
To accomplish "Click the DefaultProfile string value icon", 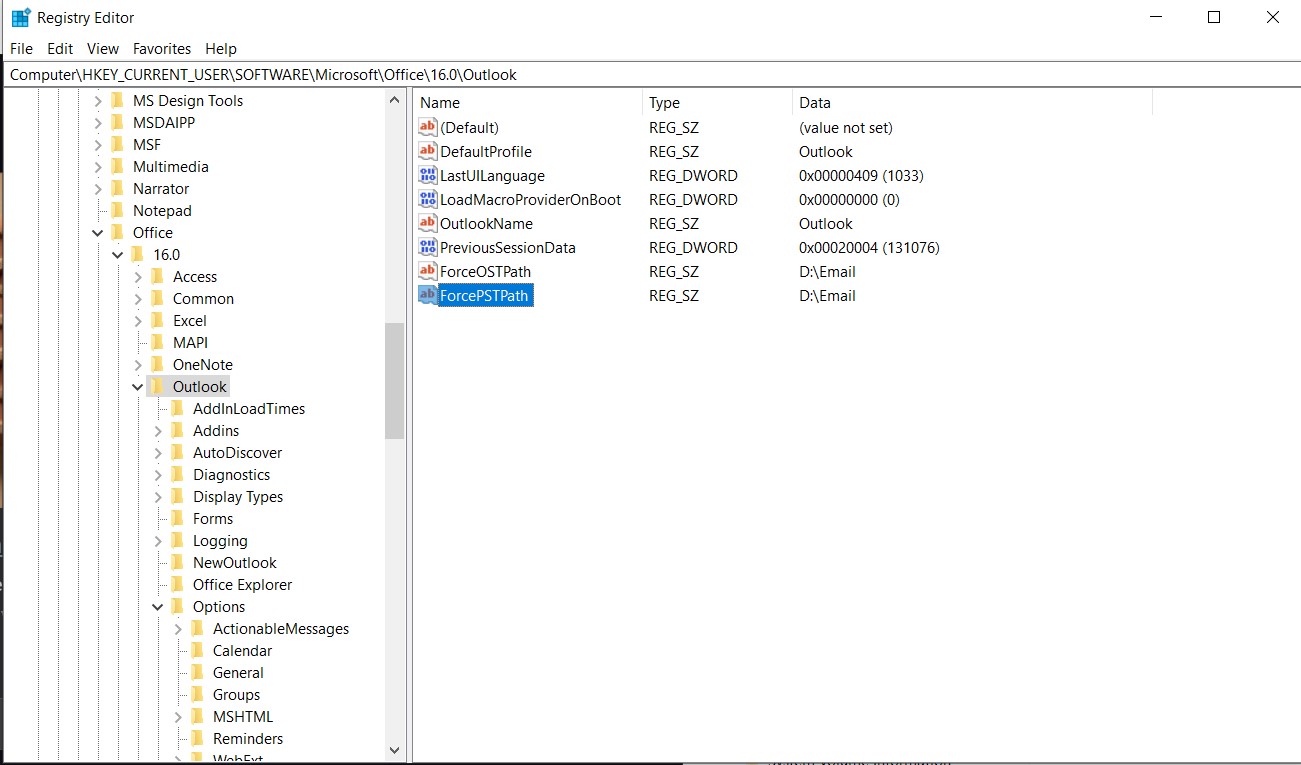I will 428,152.
